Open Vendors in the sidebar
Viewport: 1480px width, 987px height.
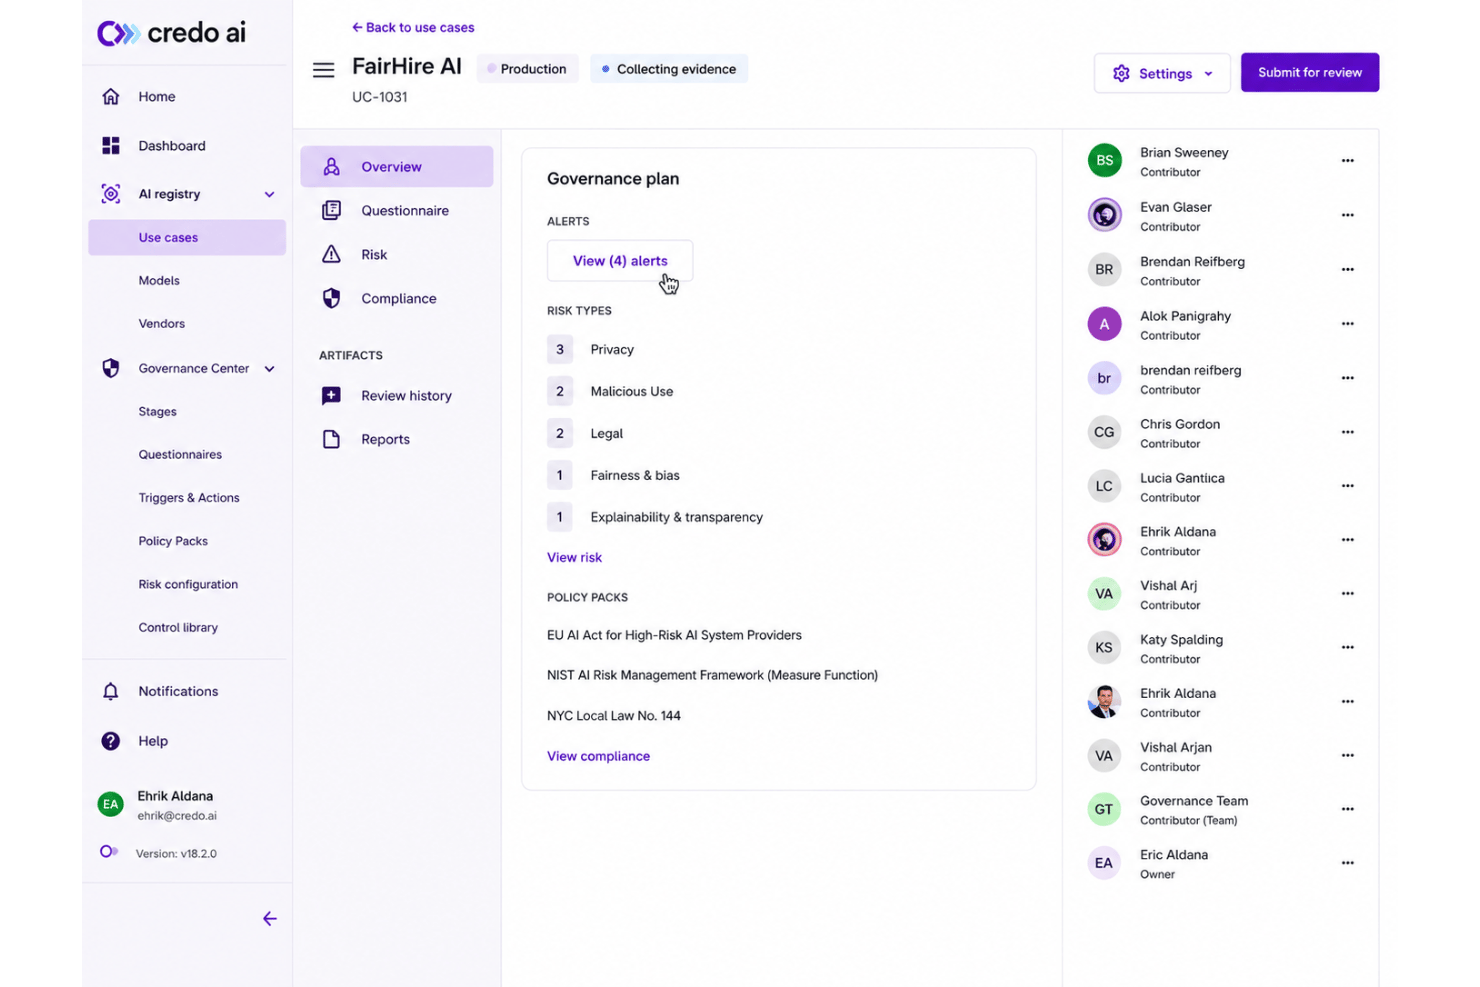pos(162,324)
